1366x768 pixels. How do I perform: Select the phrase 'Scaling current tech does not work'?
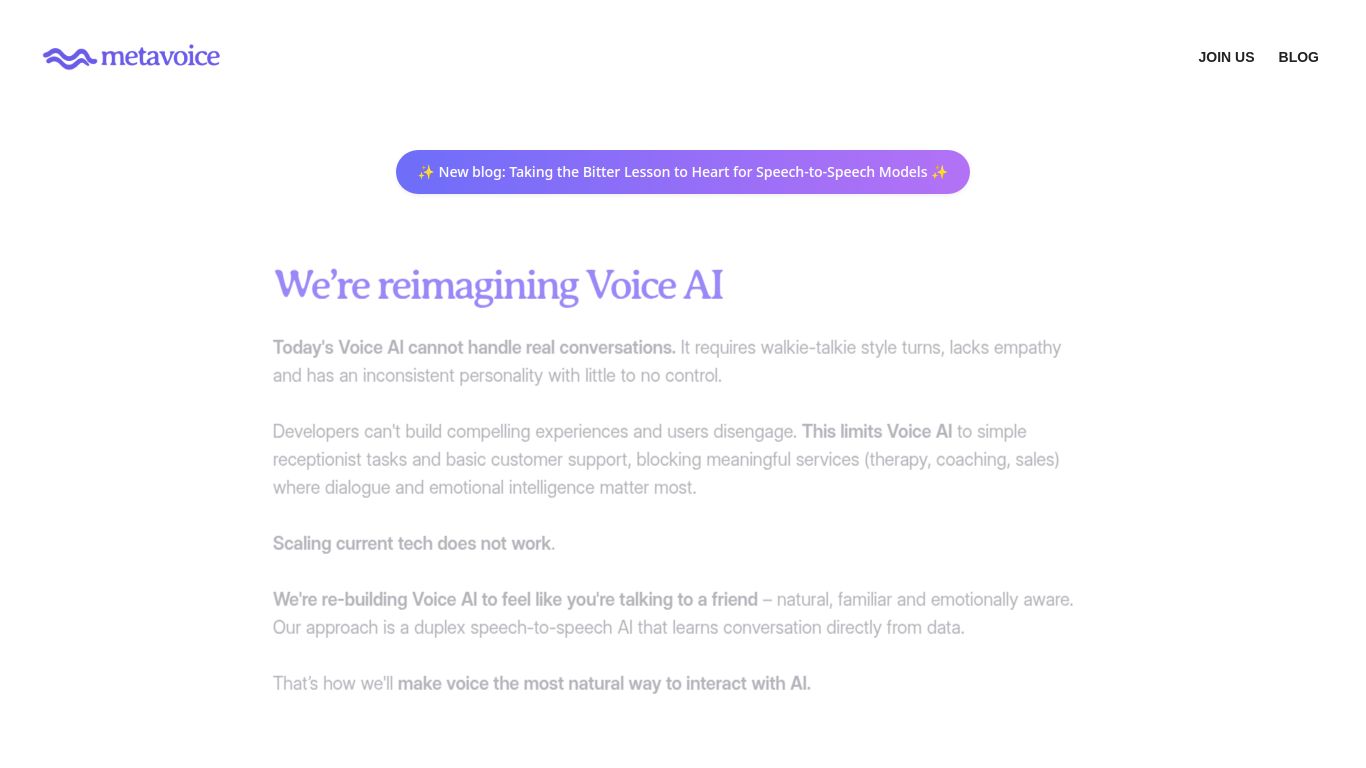pyautogui.click(x=413, y=543)
